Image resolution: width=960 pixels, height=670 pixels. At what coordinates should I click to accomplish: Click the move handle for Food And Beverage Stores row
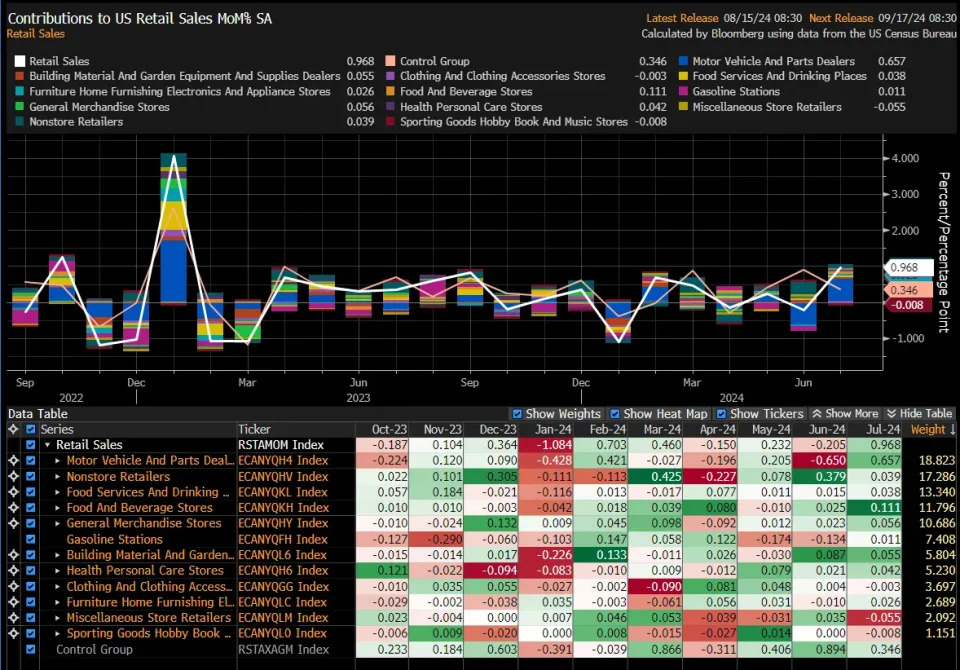click(x=13, y=508)
